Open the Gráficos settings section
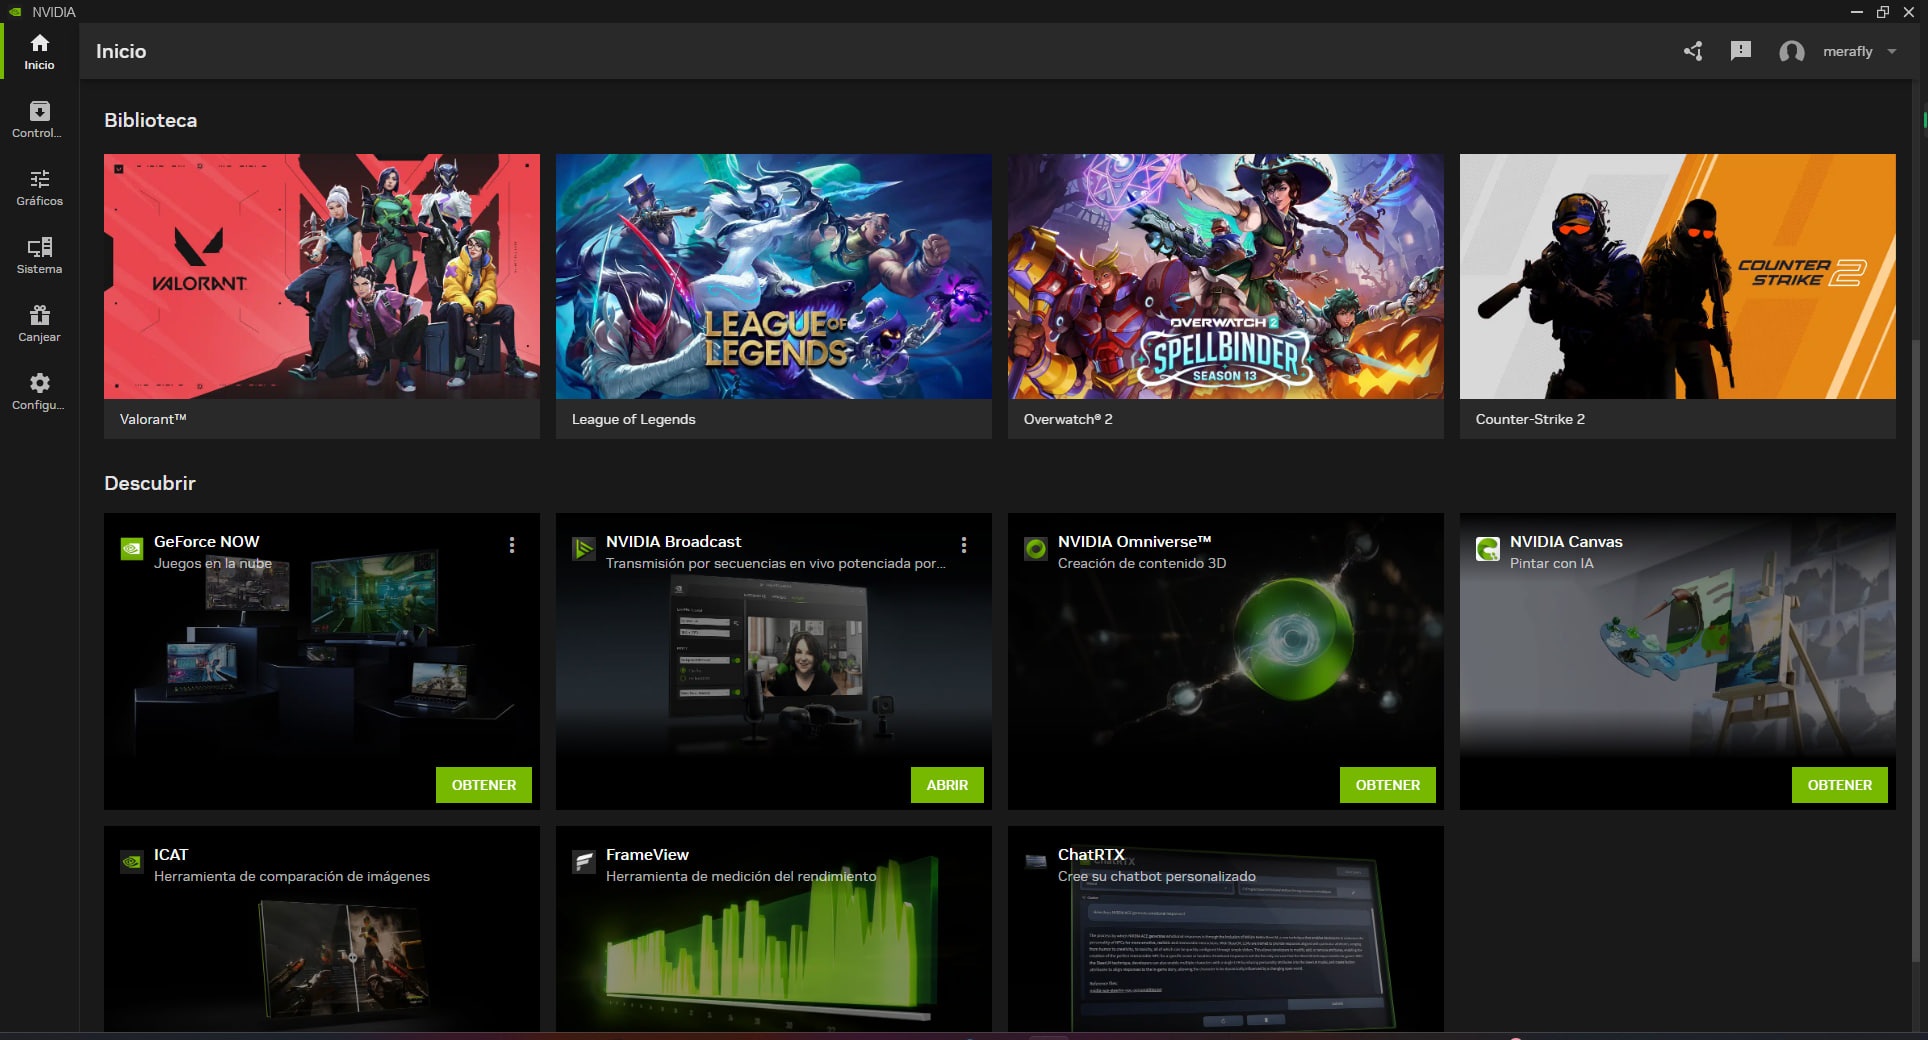Viewport: 1928px width, 1040px height. 39,187
